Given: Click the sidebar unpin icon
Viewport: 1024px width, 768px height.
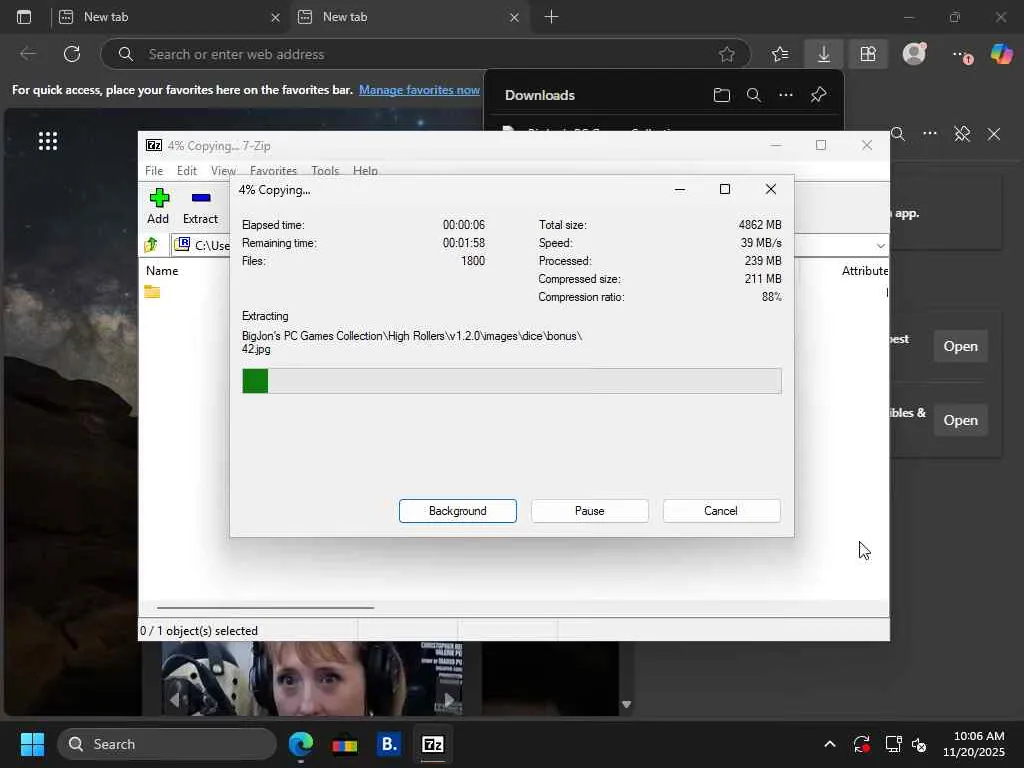Looking at the screenshot, I should coord(962,134).
